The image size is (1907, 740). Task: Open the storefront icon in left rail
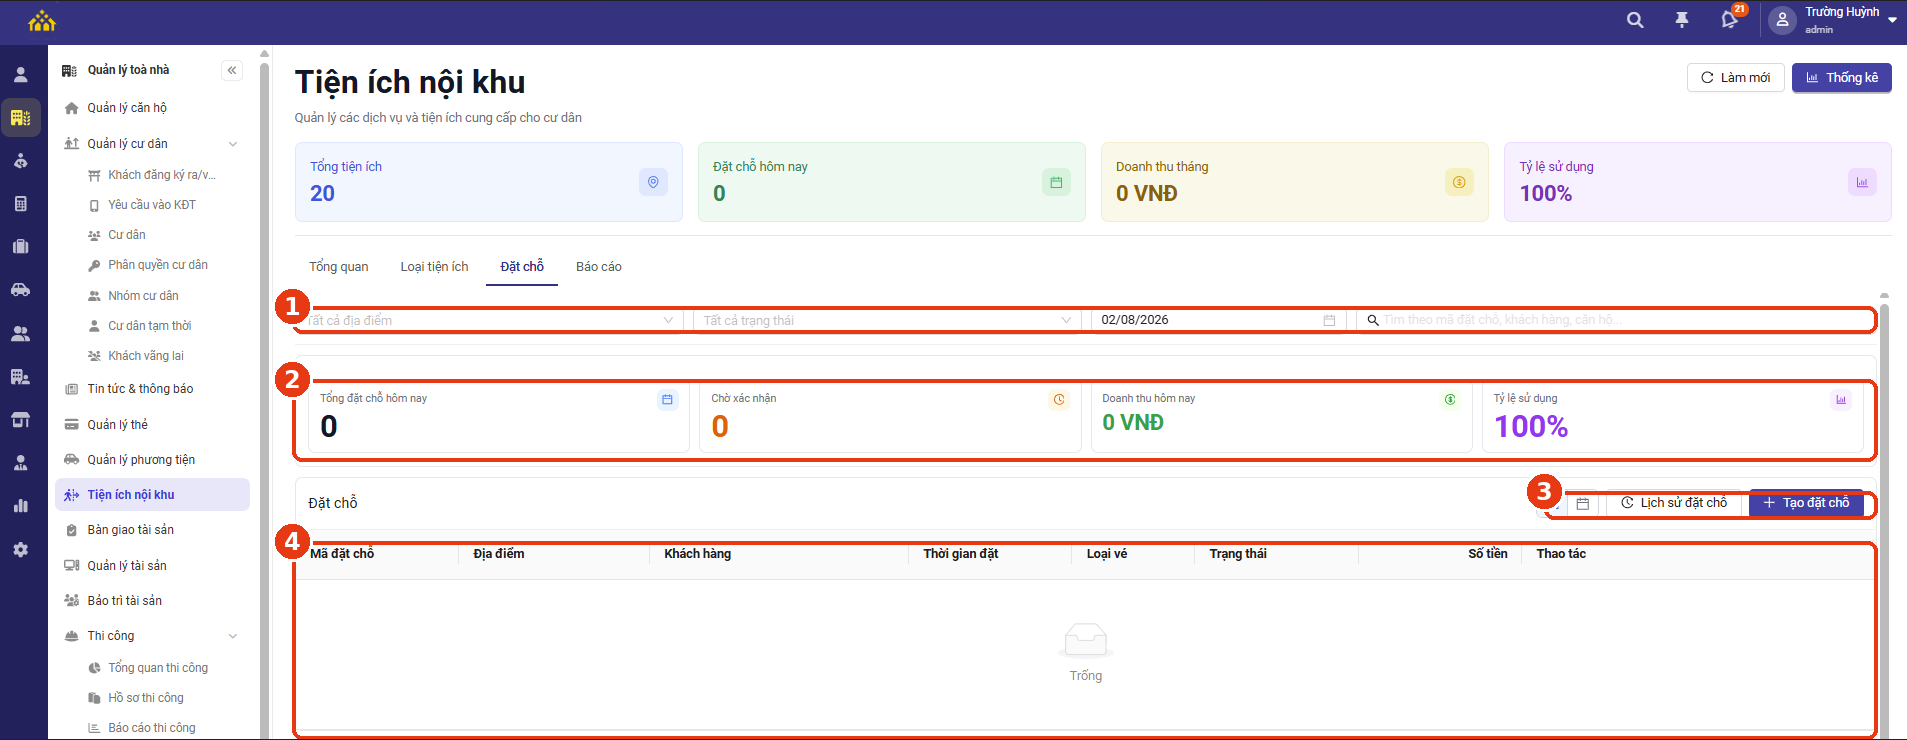(x=21, y=420)
